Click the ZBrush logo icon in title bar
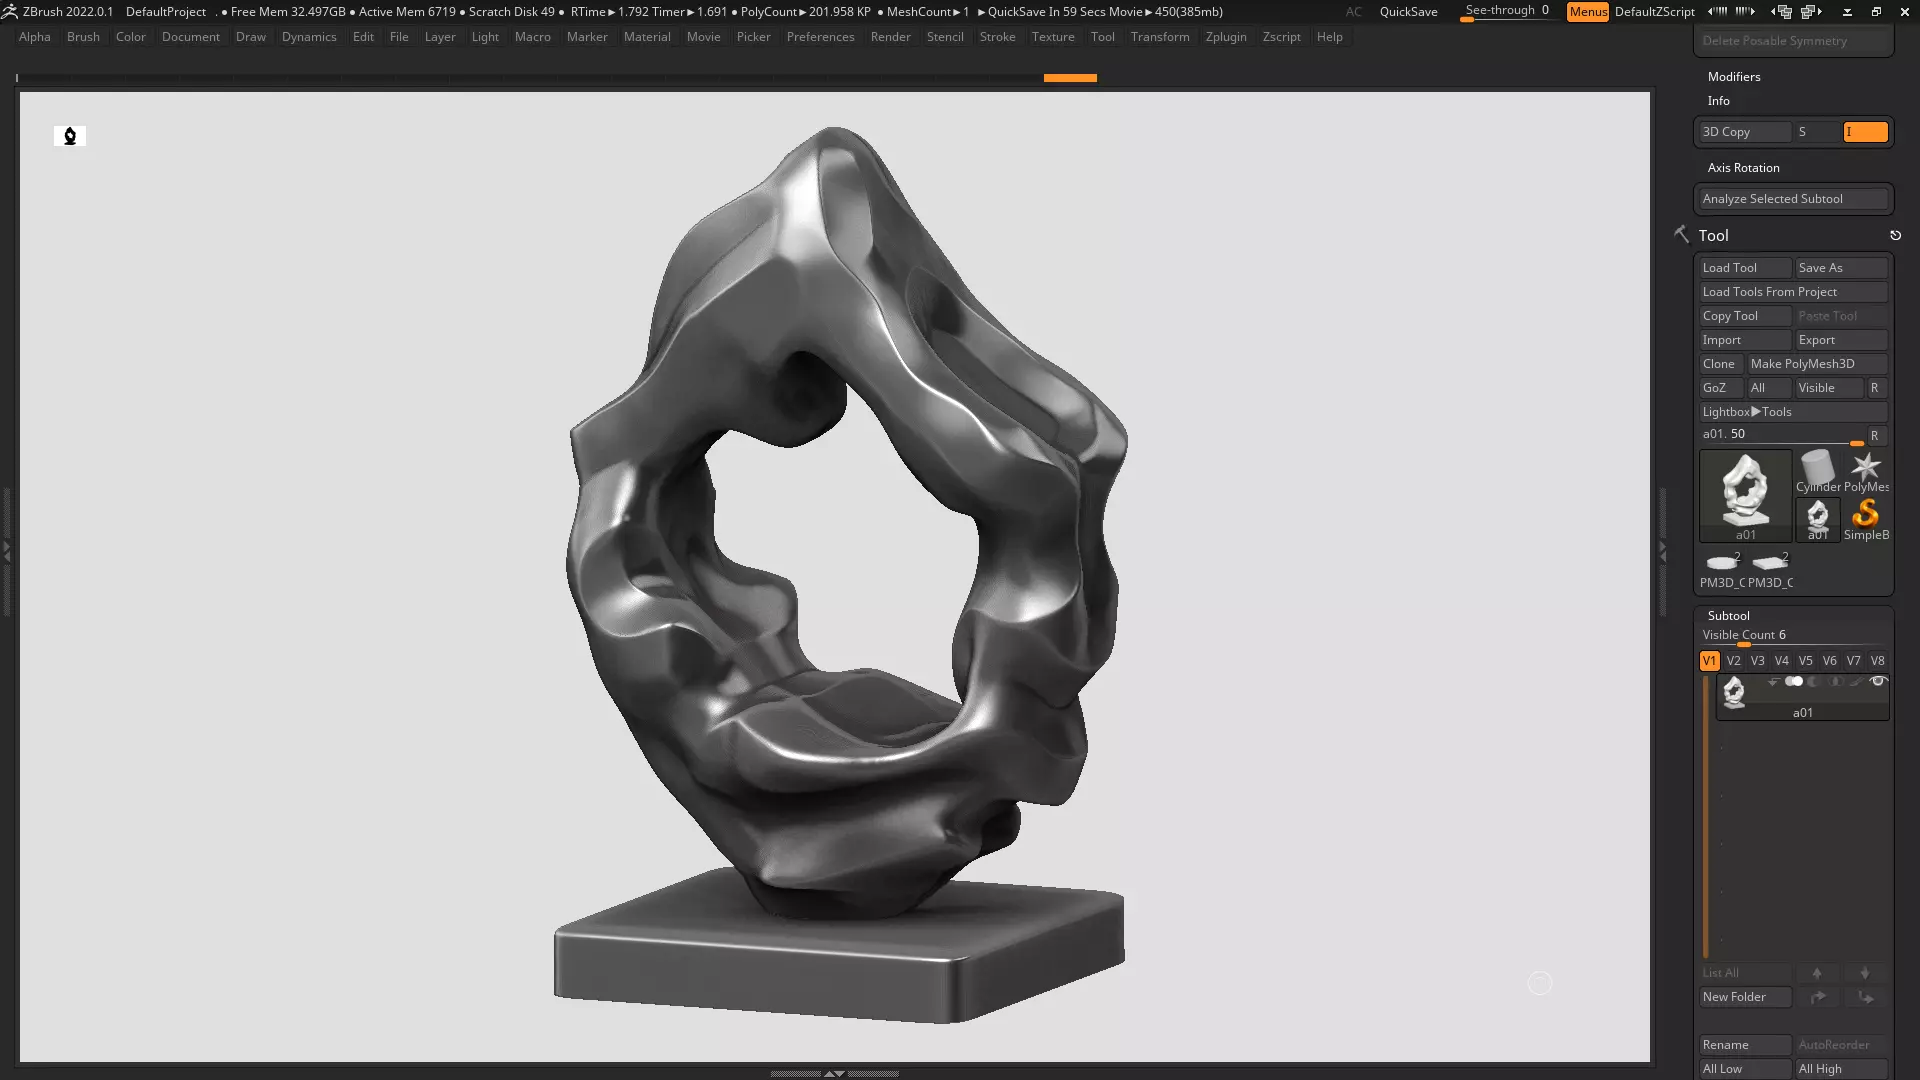This screenshot has height=1080, width=1920. (x=10, y=12)
